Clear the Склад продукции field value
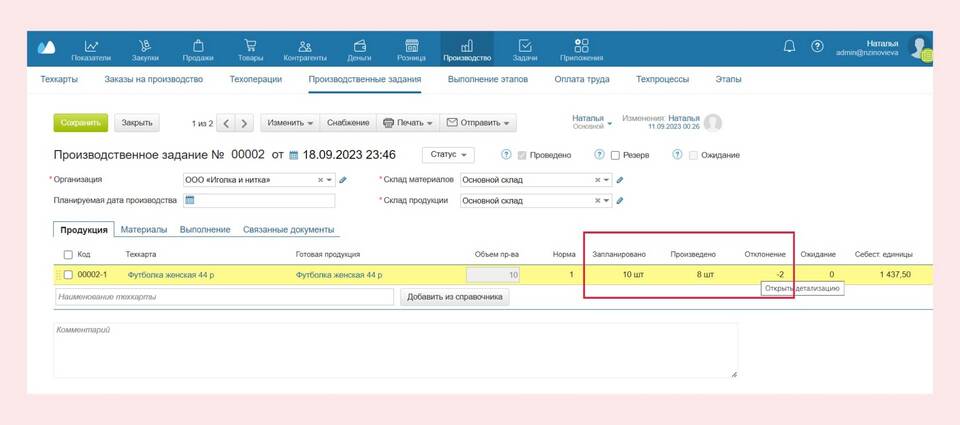The height and width of the screenshot is (425, 960). (598, 201)
